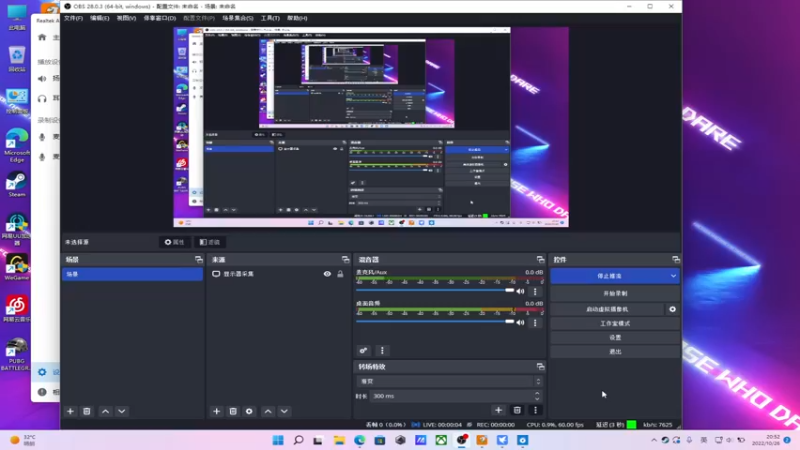Open Microsoft Edge from taskbar
The height and width of the screenshot is (450, 800).
[x=360, y=440]
